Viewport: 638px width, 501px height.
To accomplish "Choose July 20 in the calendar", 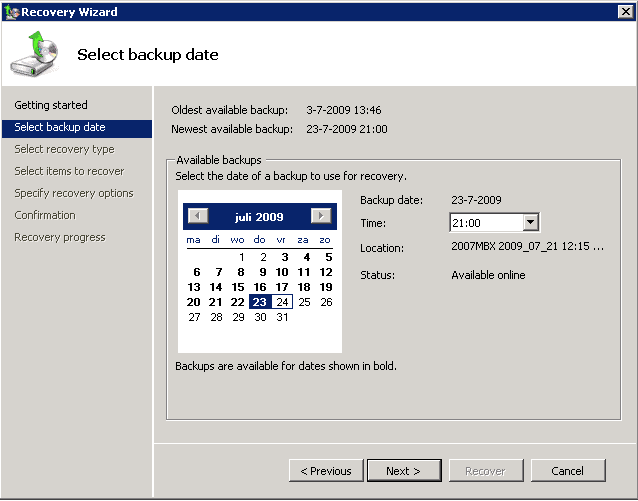I will (x=194, y=302).
